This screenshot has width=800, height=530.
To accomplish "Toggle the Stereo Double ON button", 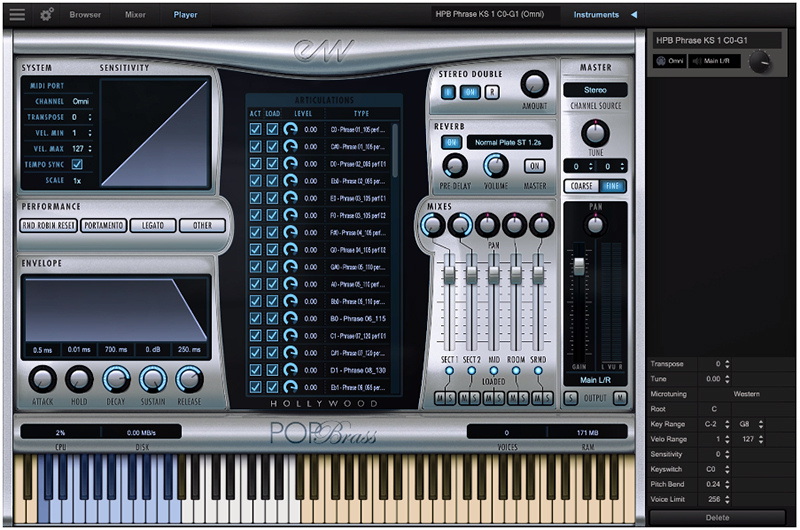I will (x=470, y=92).
